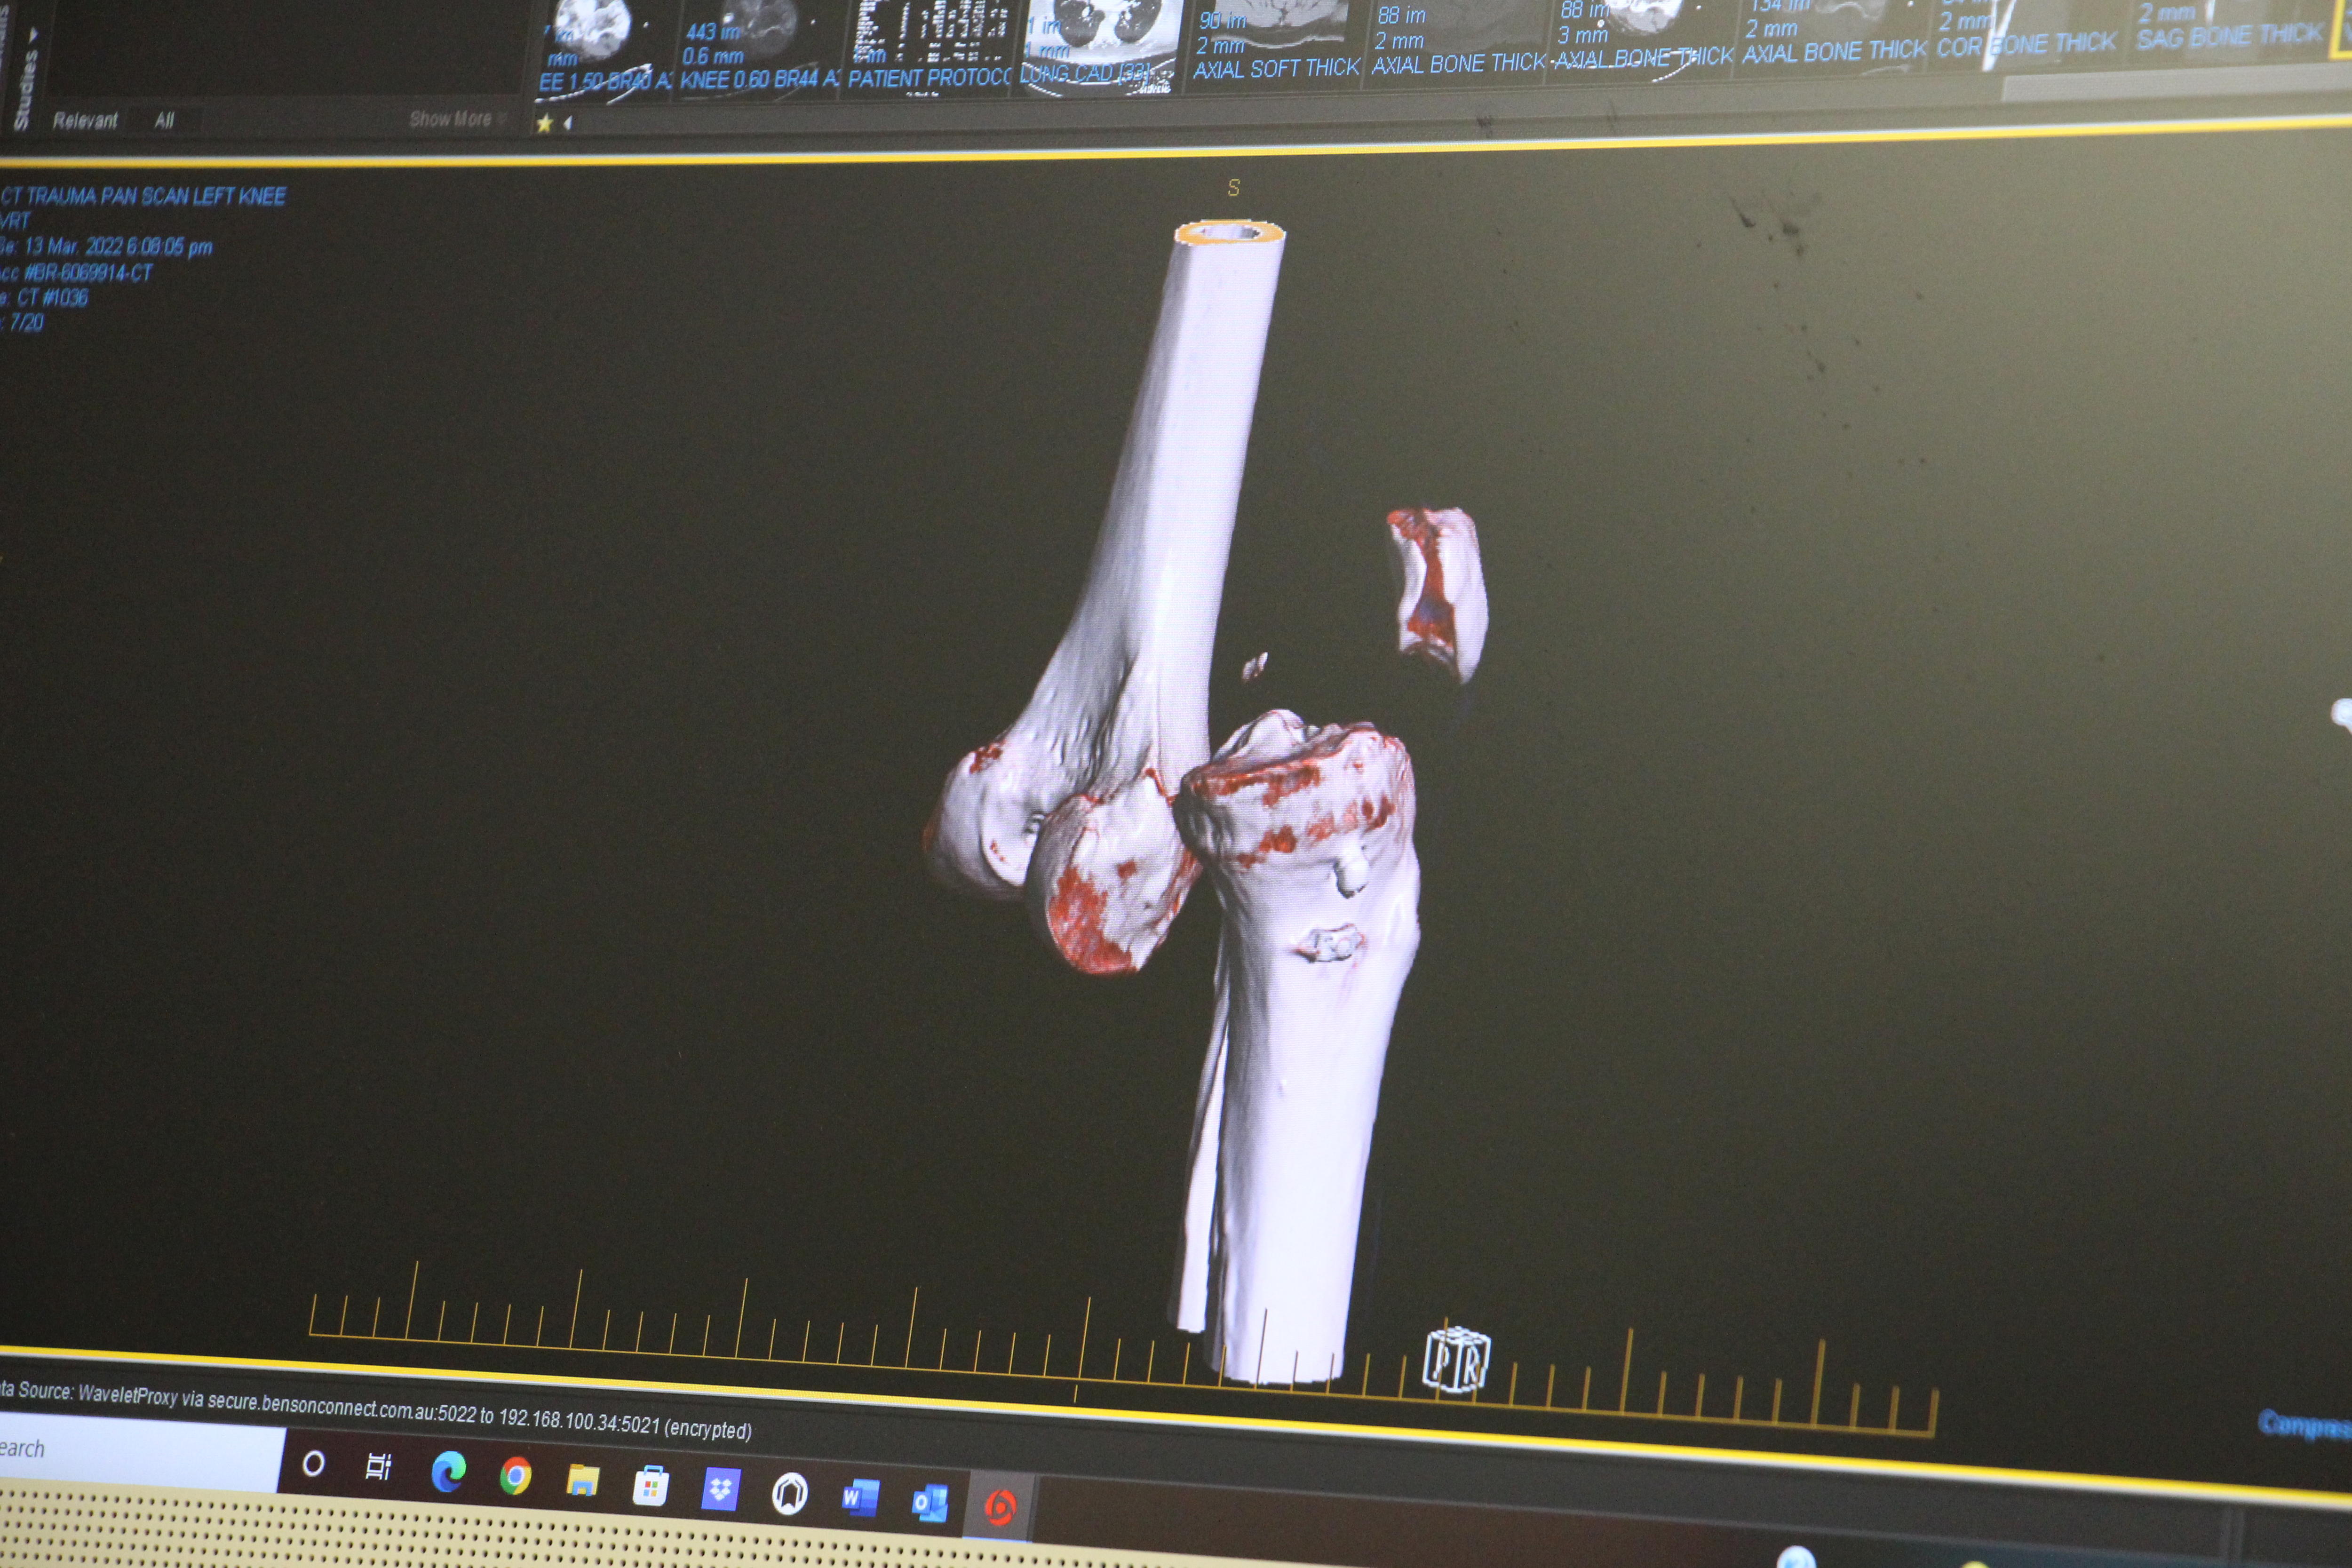Switch to the All studies tab
This screenshot has width=2352, height=1568.
[x=164, y=121]
